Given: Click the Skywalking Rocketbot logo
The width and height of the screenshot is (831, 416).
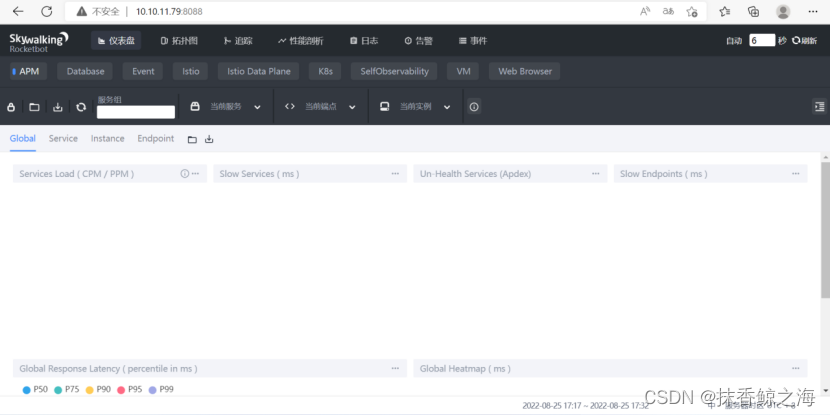Looking at the screenshot, I should [x=39, y=41].
